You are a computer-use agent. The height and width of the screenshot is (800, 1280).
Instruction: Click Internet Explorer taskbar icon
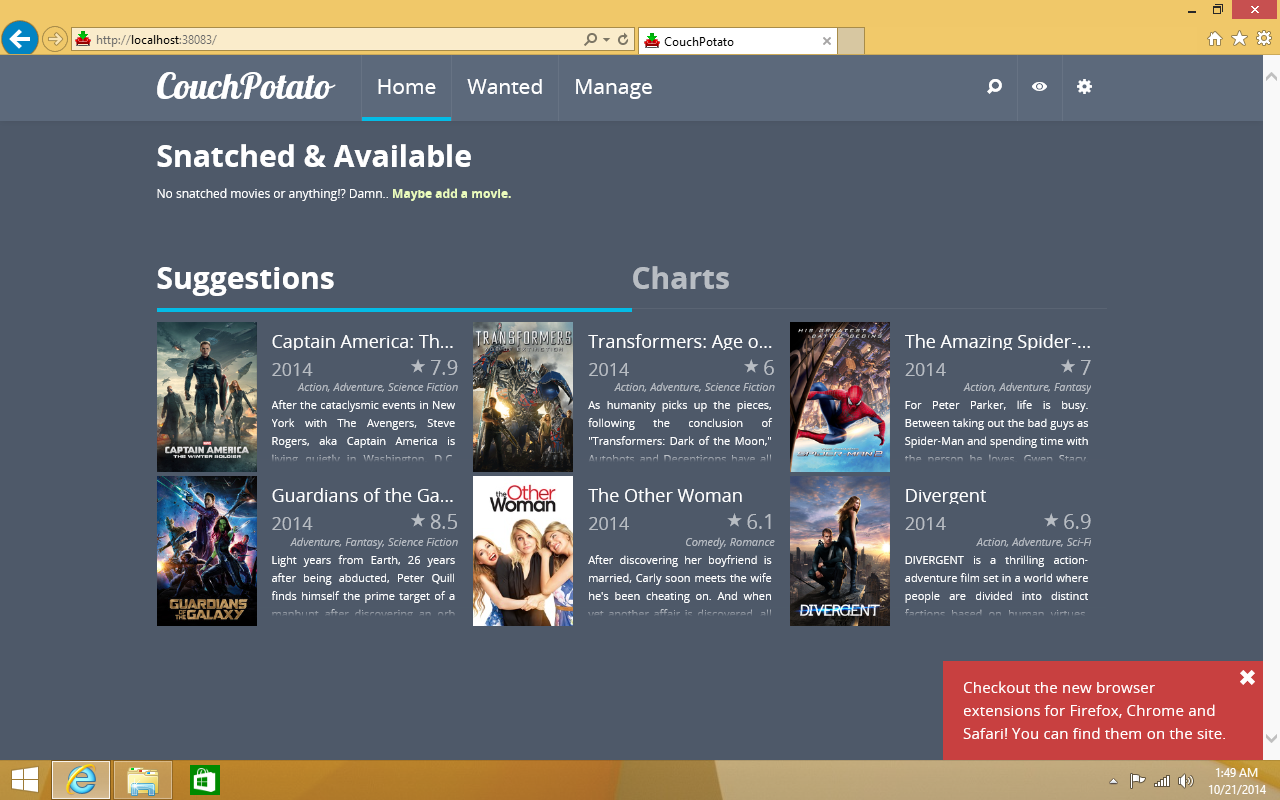(x=81, y=780)
